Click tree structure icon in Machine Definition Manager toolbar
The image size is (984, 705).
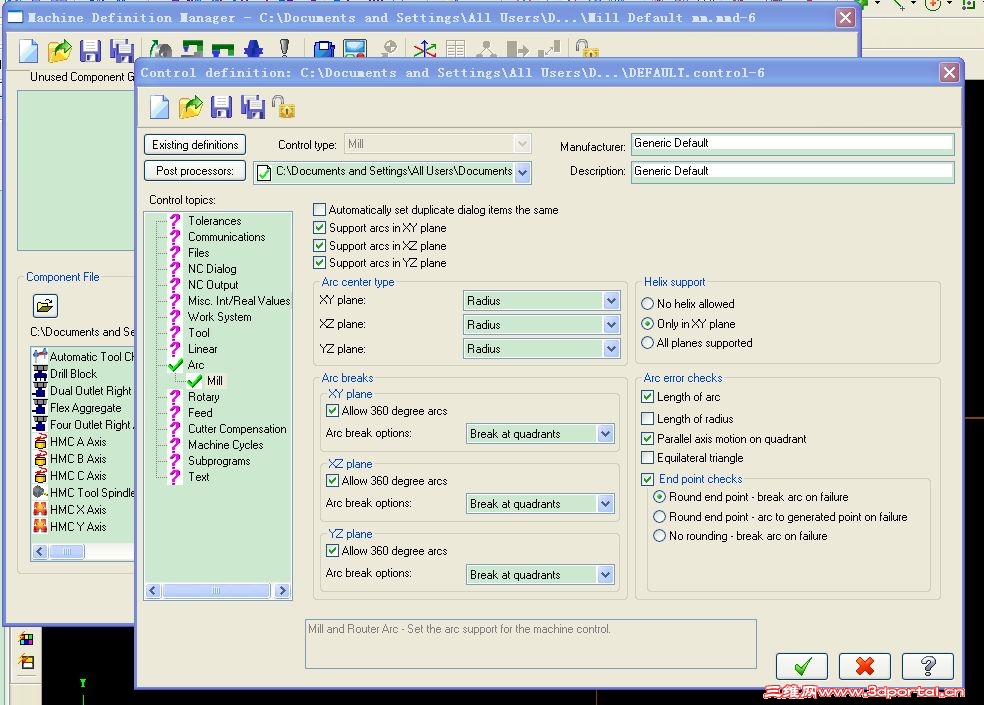[486, 49]
